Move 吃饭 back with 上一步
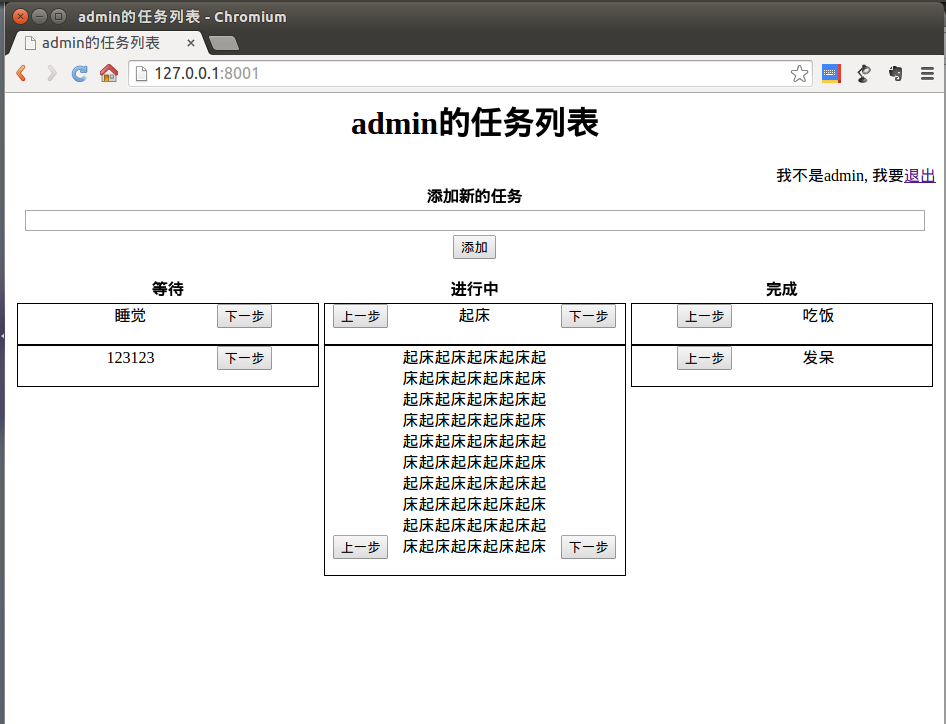Viewport: 946px width, 724px height. pos(704,316)
